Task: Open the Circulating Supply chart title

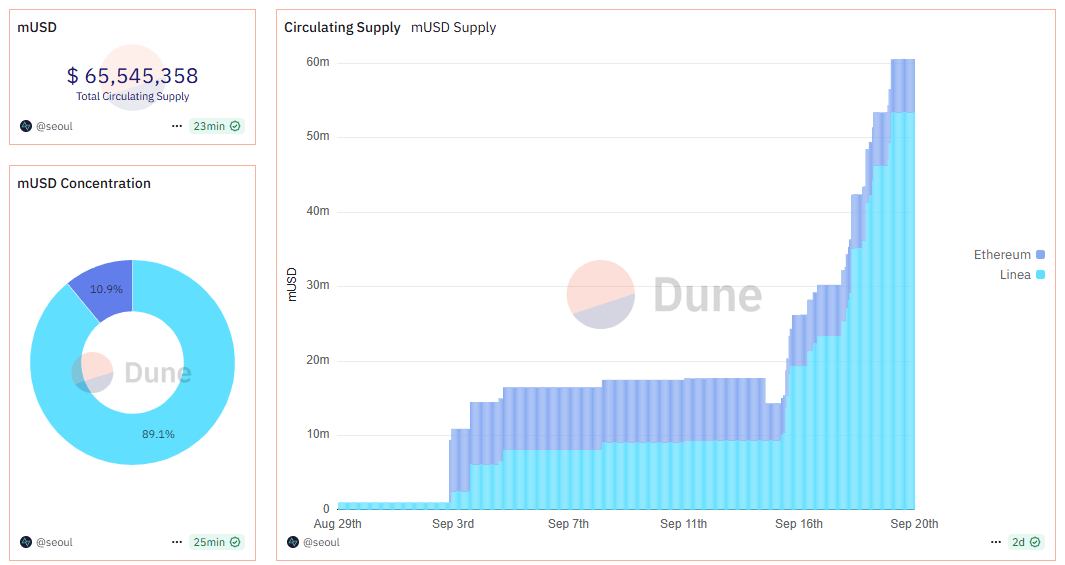Action: click(x=342, y=27)
